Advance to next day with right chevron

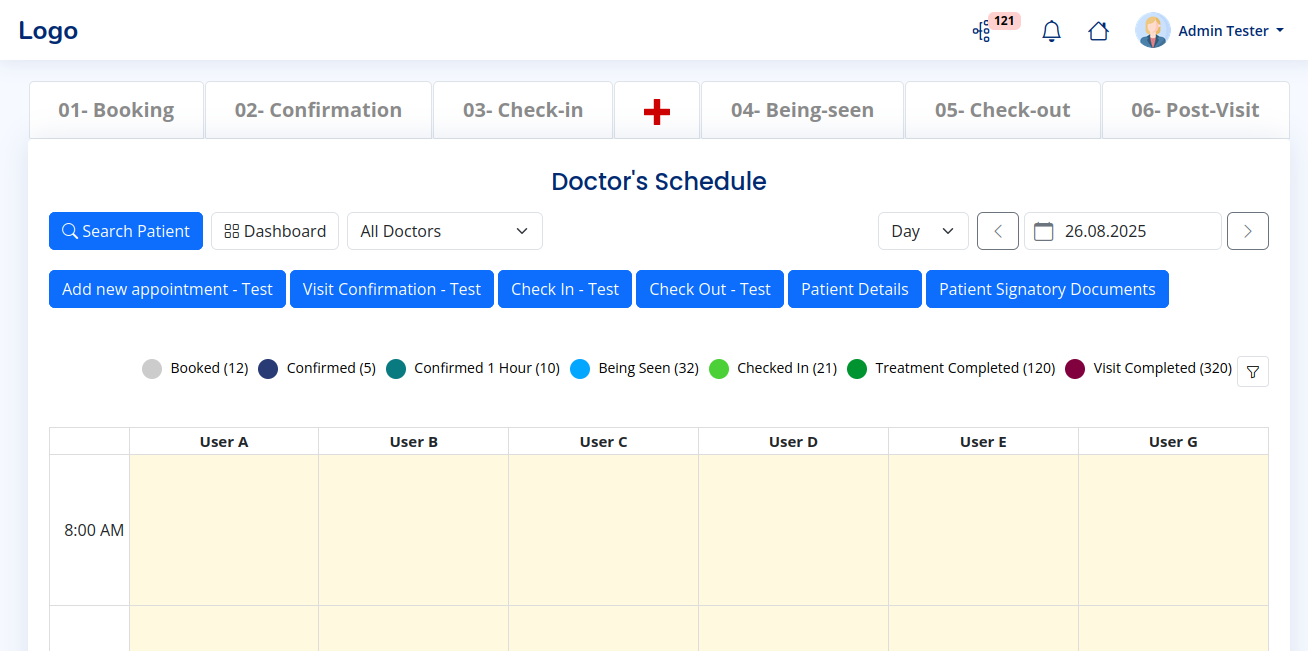coord(1247,231)
